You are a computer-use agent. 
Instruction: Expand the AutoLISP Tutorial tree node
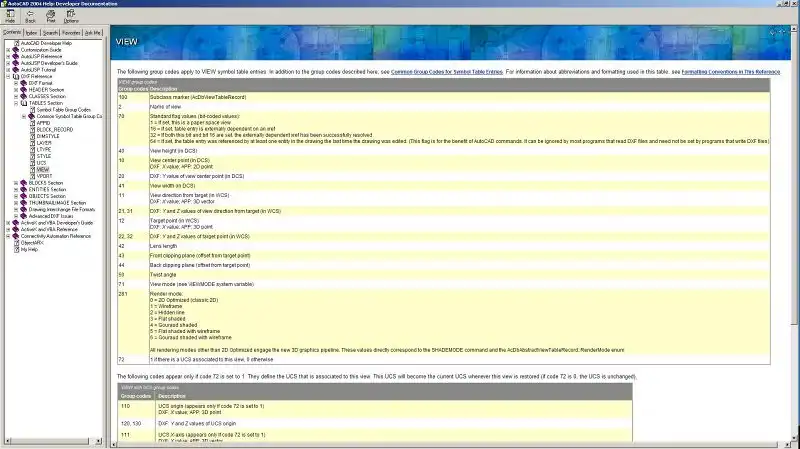click(x=8, y=70)
